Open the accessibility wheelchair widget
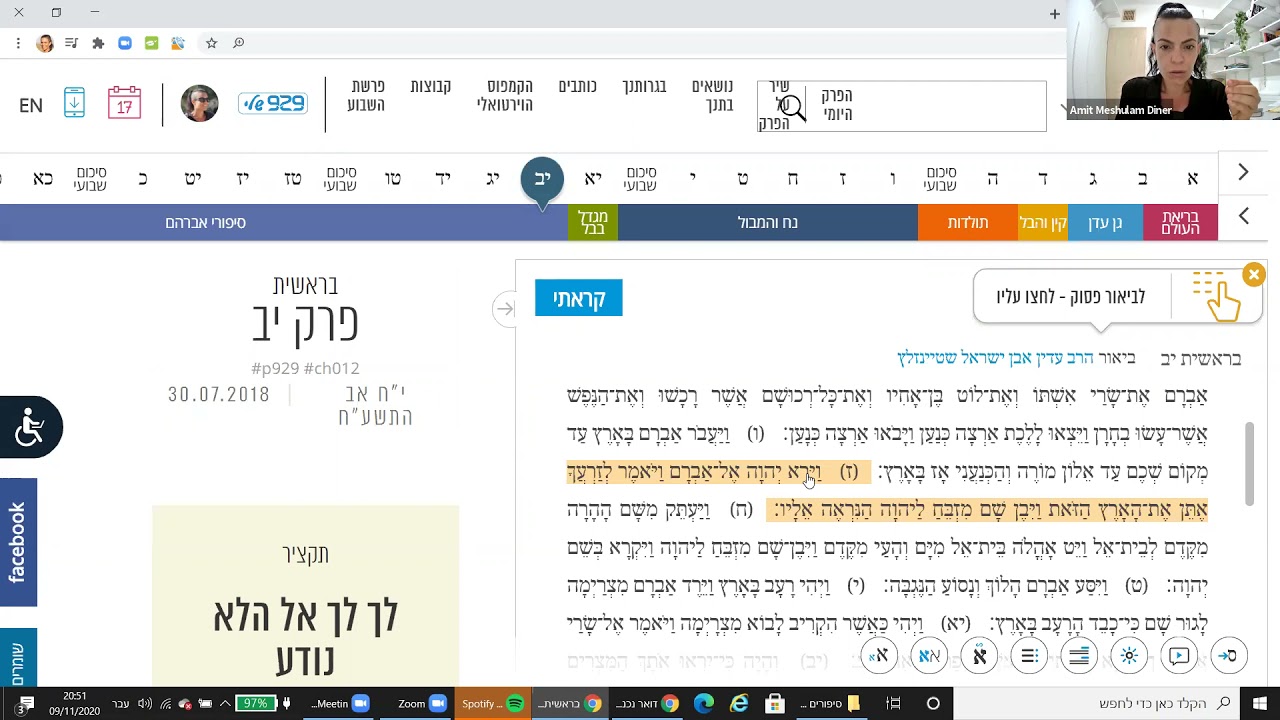 click(31, 427)
